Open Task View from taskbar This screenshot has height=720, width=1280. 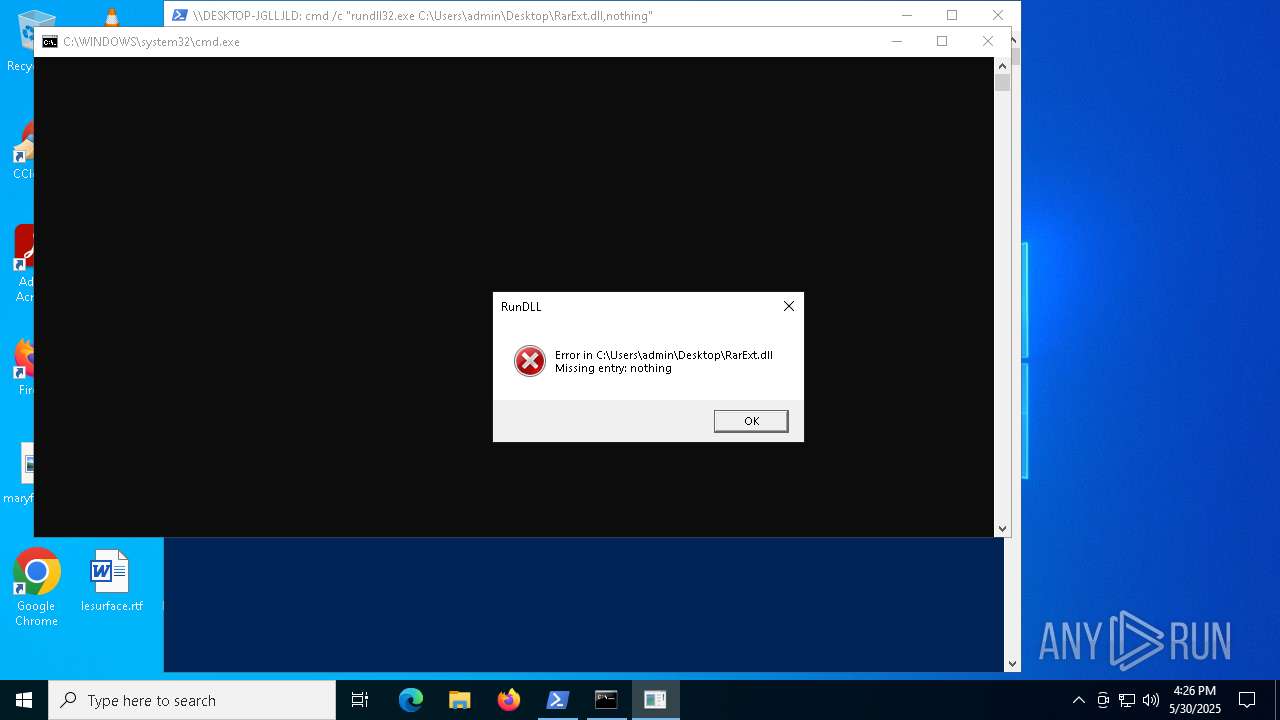coord(360,700)
